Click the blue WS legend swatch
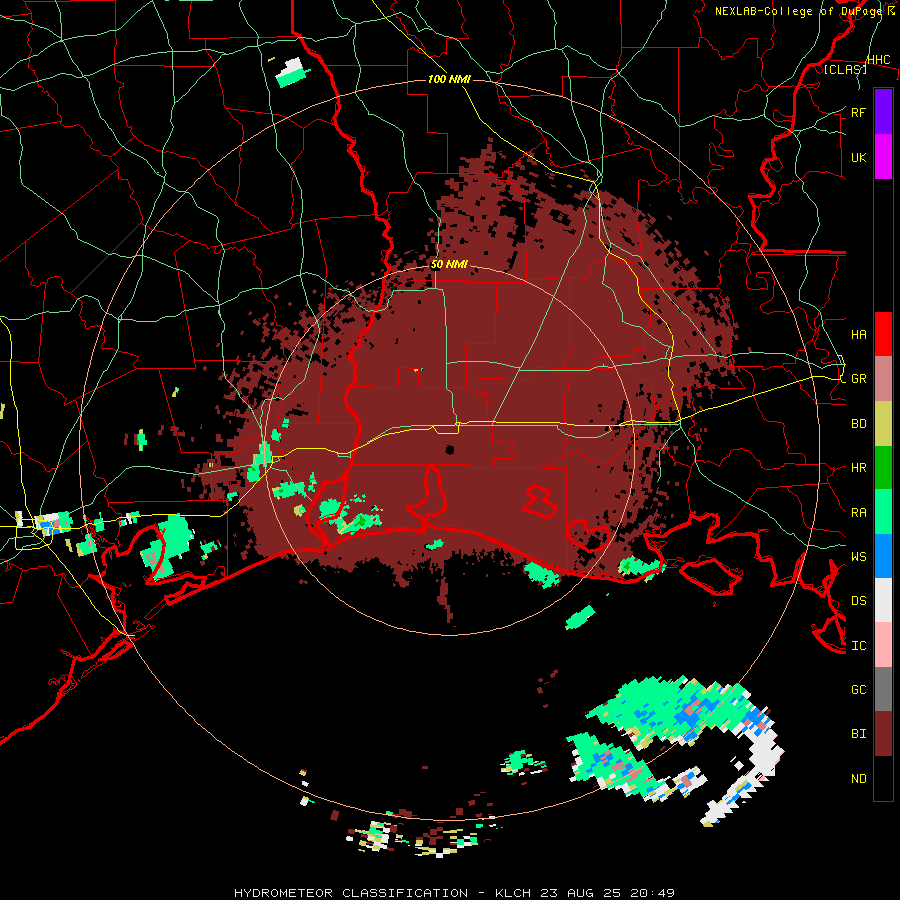900x900 pixels. (883, 556)
